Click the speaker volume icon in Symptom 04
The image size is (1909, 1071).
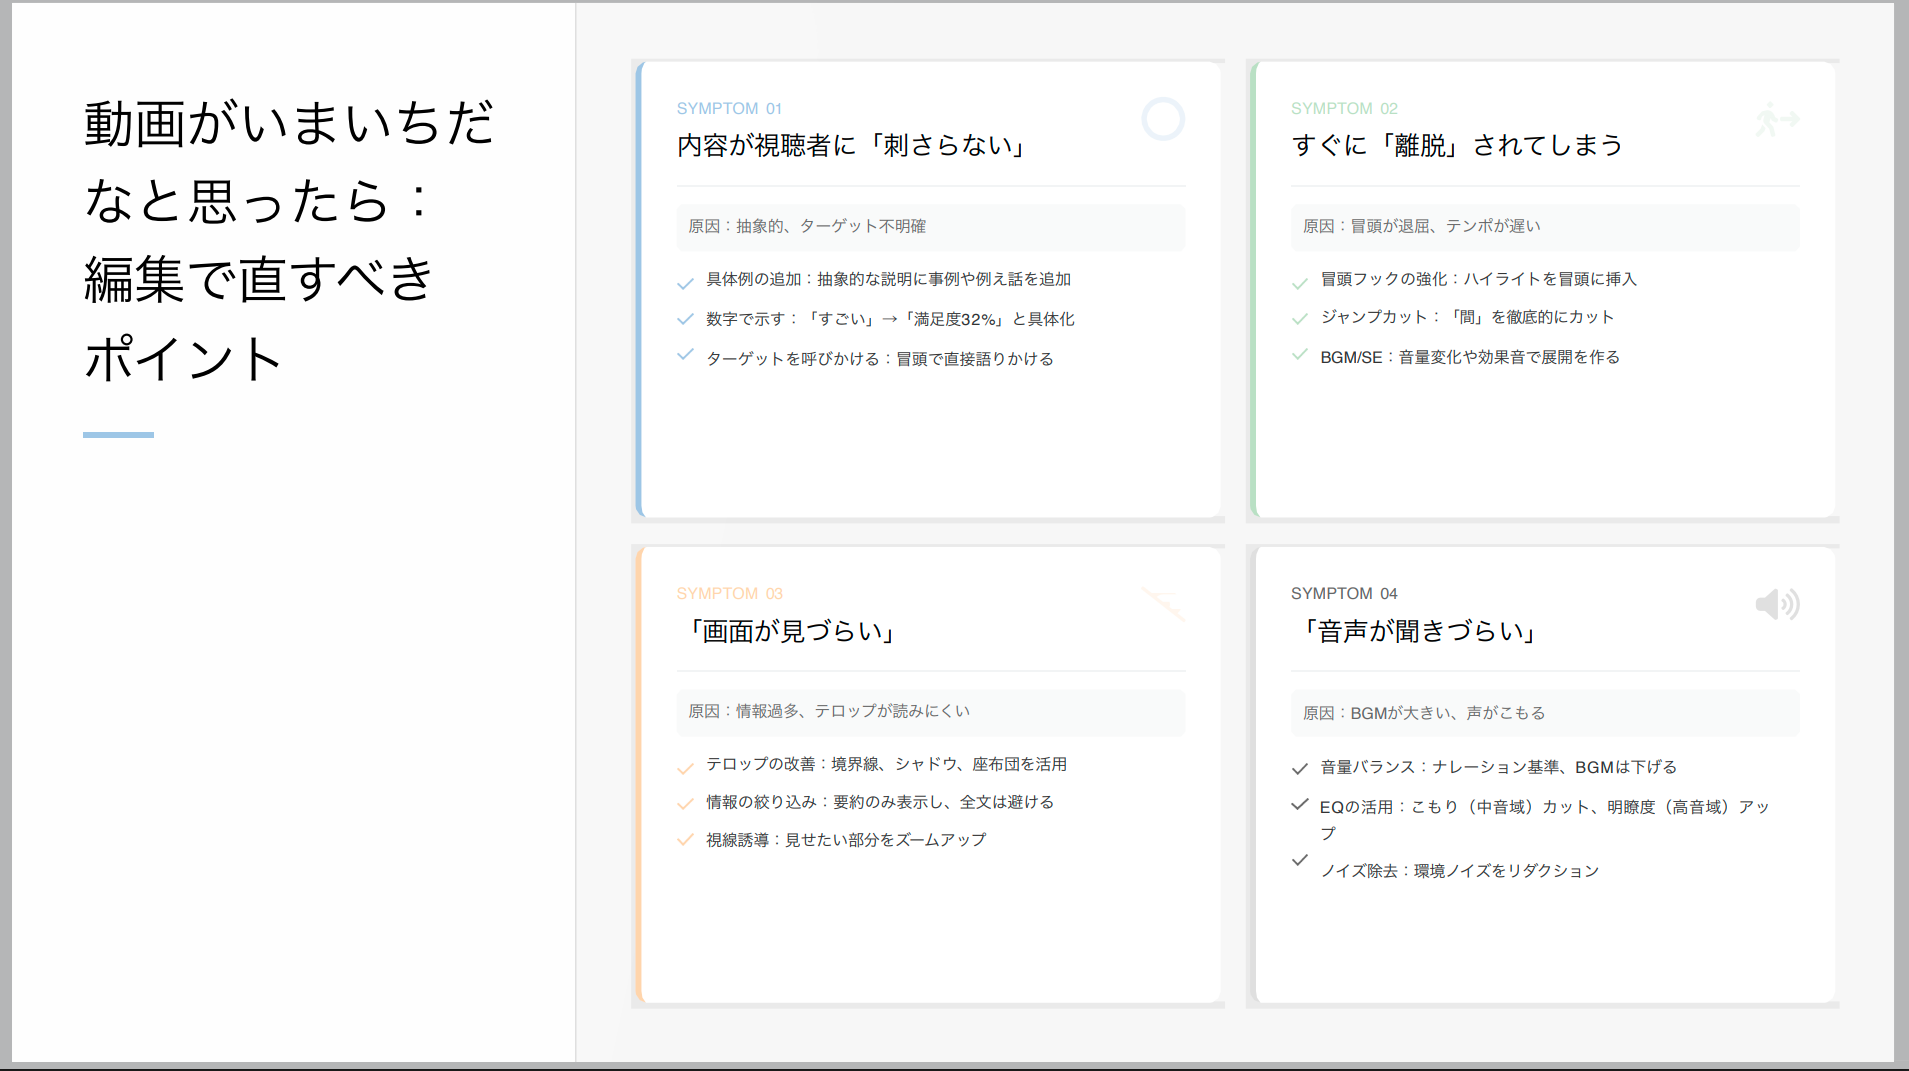point(1777,604)
